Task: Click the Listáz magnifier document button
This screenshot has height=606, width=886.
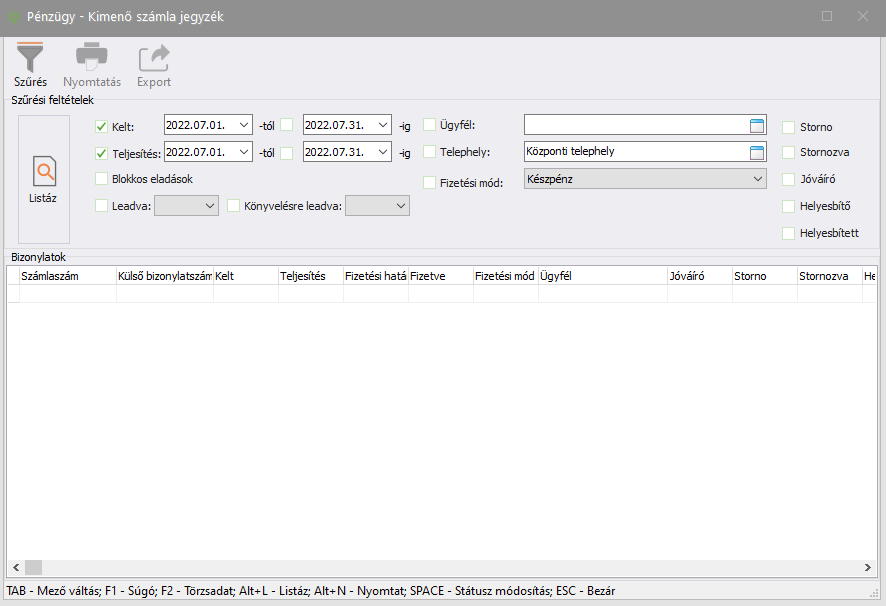Action: [x=44, y=179]
